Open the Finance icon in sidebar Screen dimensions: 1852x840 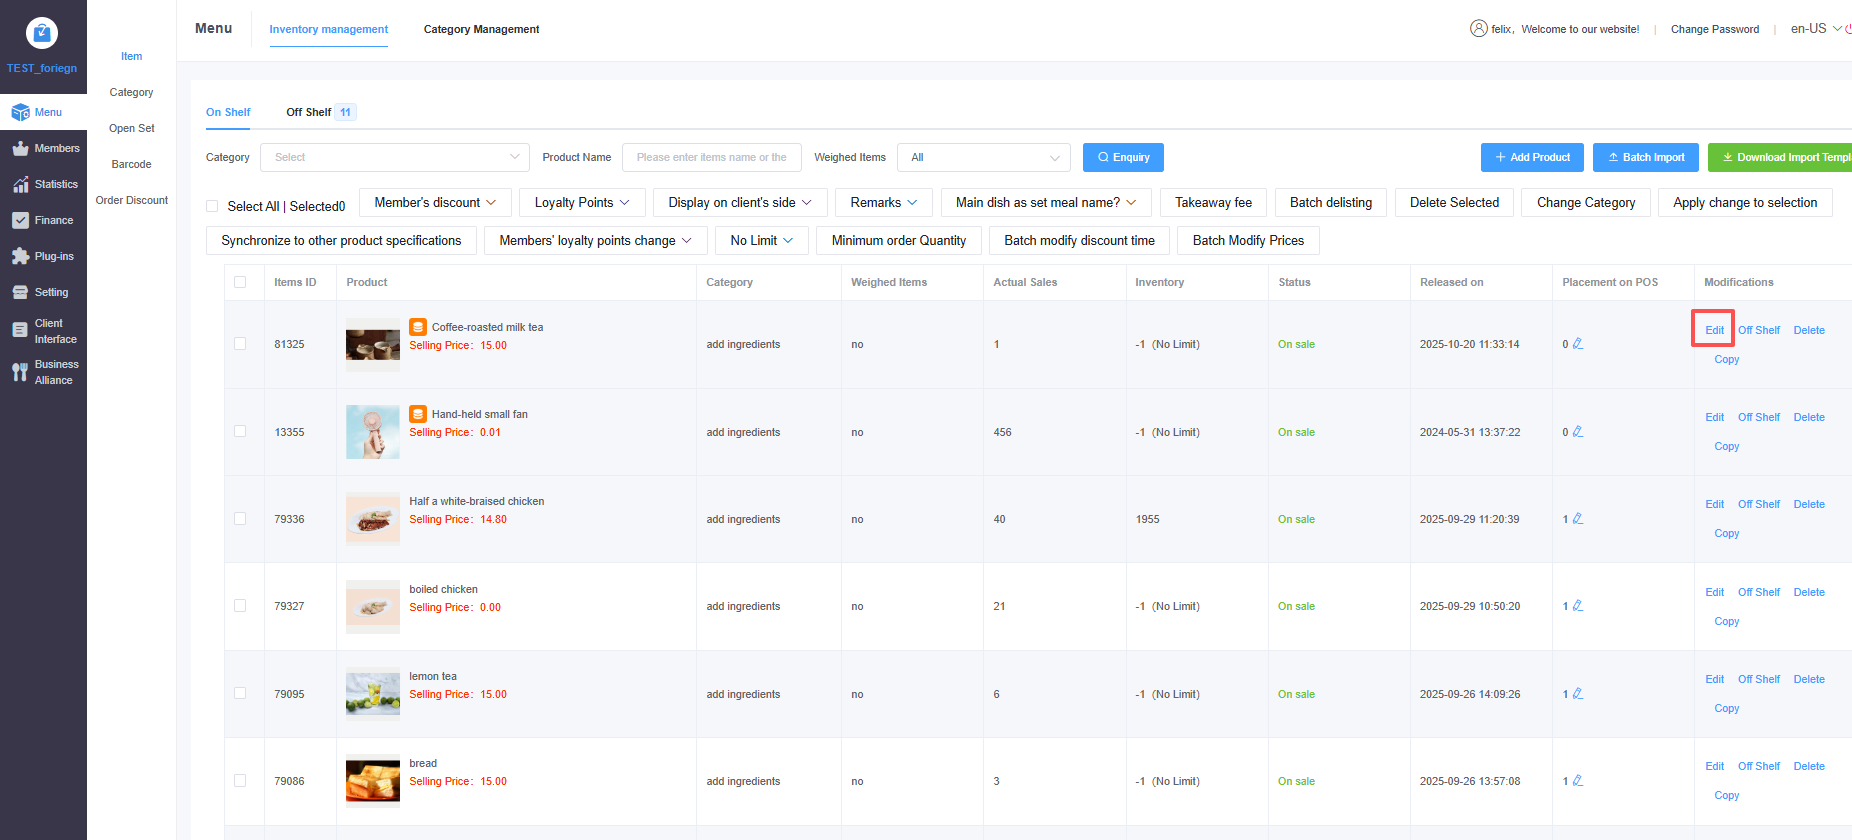20,221
